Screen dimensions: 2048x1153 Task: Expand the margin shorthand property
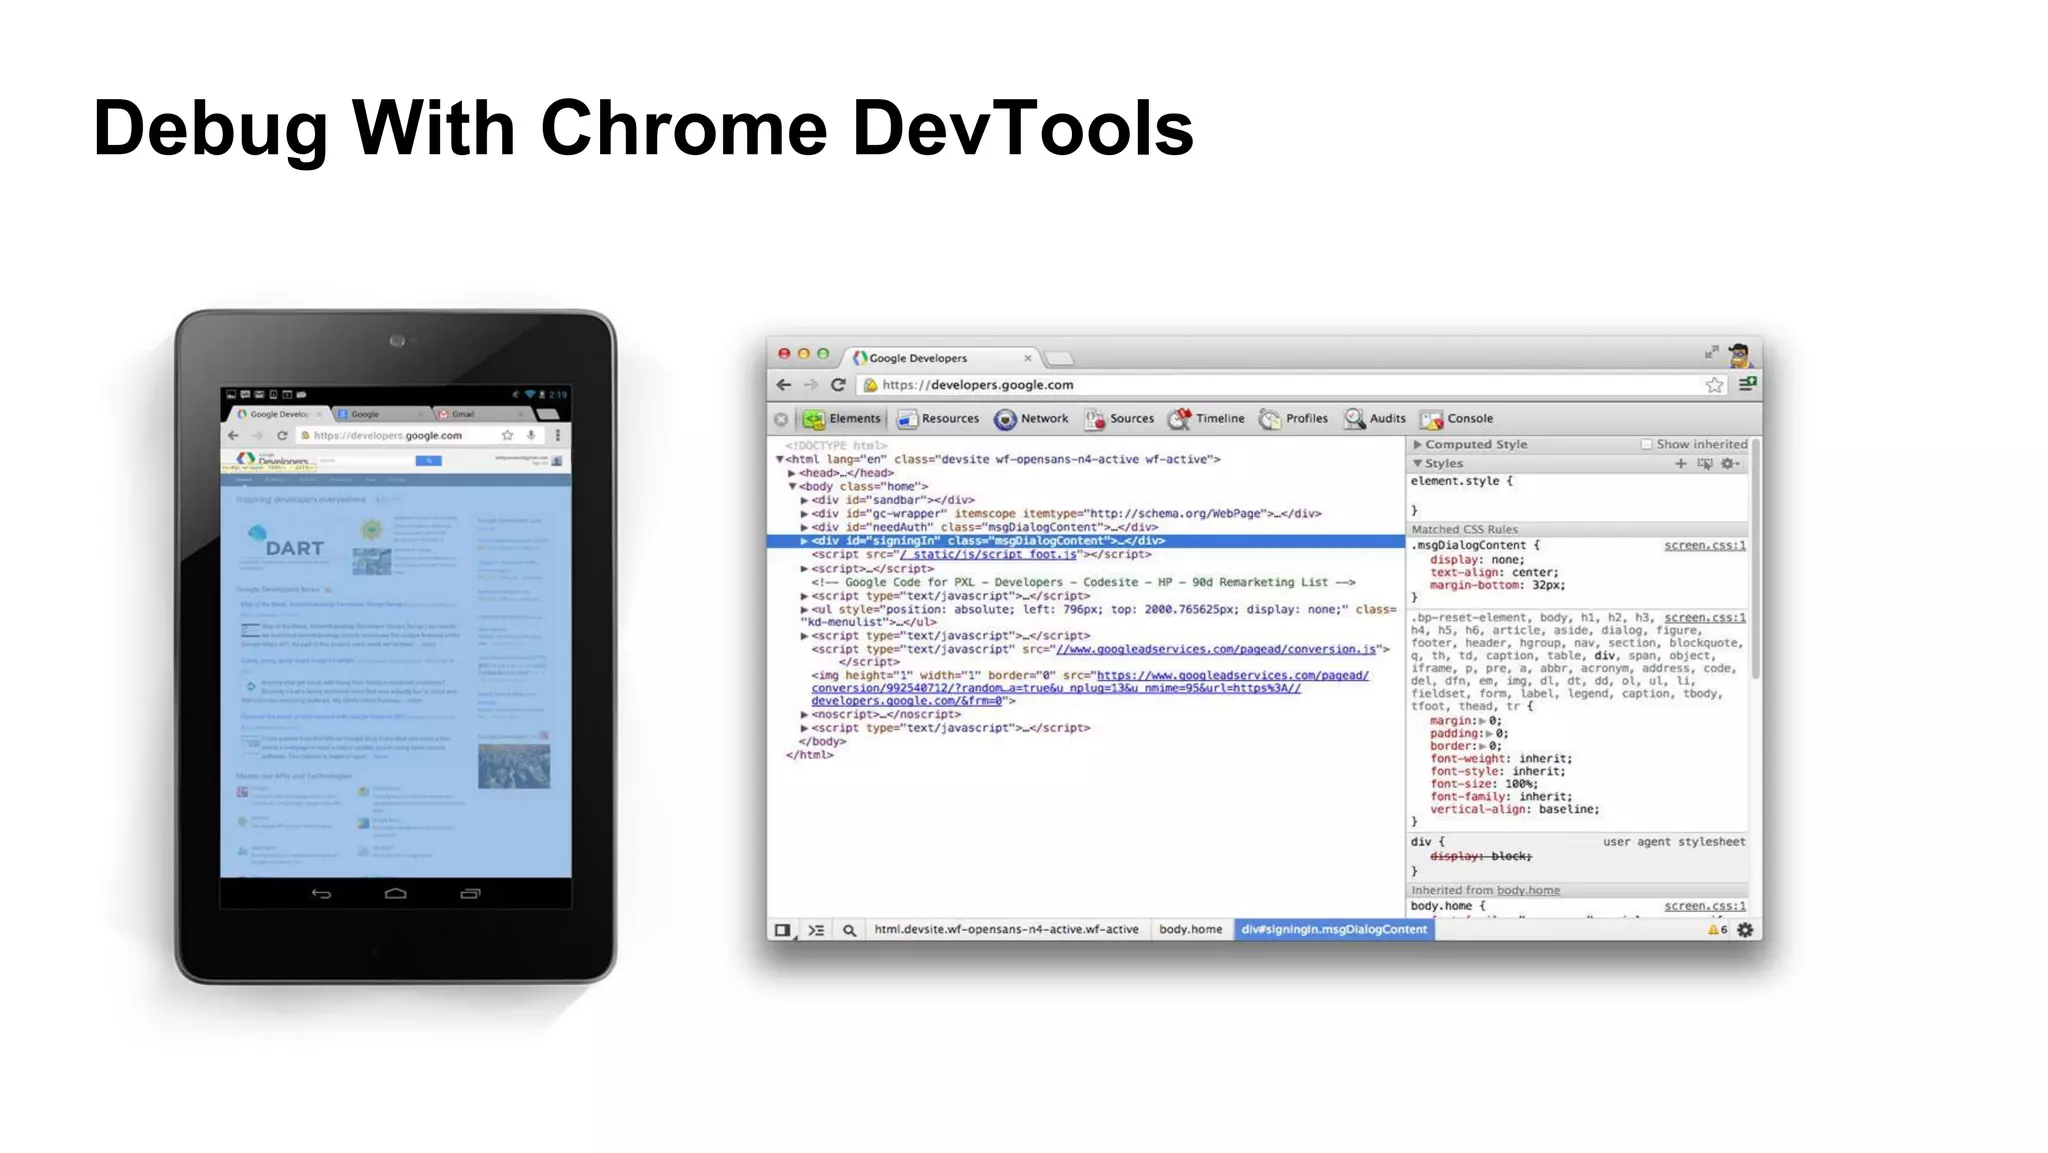click(x=1483, y=721)
